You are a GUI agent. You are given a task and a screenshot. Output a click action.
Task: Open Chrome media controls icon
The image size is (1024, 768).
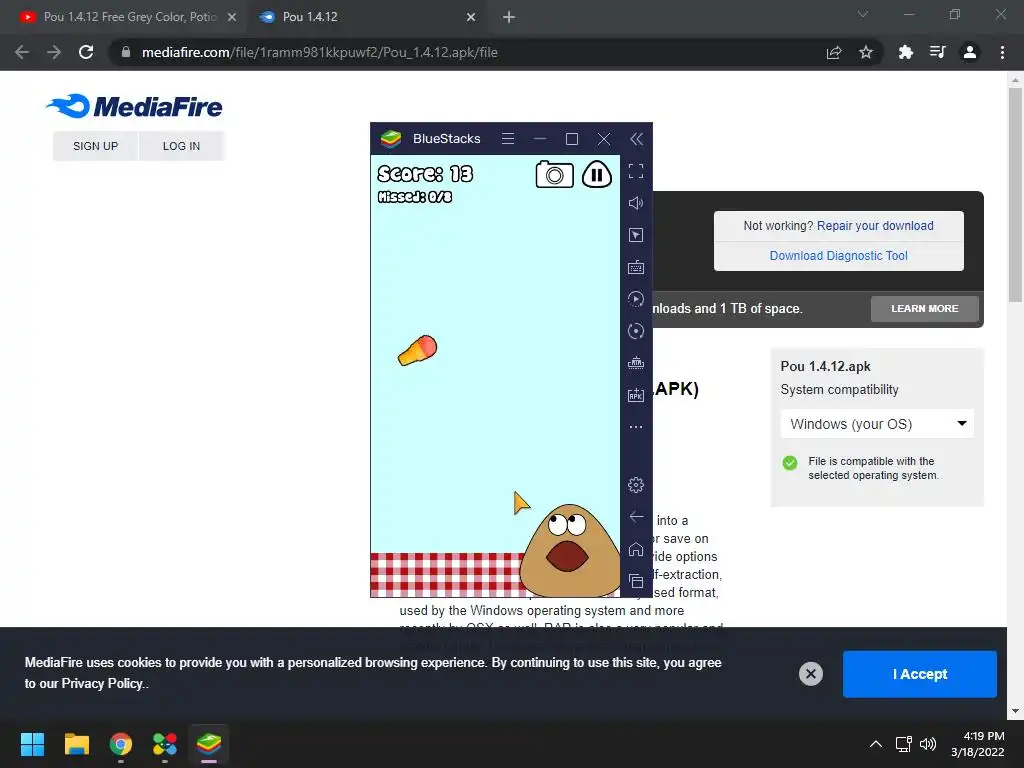[x=937, y=52]
